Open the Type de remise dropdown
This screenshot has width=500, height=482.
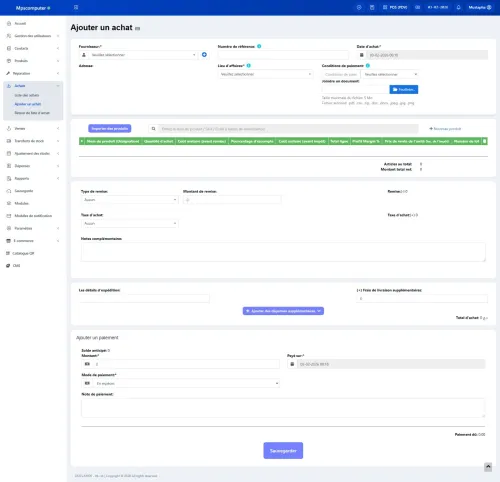tap(130, 200)
